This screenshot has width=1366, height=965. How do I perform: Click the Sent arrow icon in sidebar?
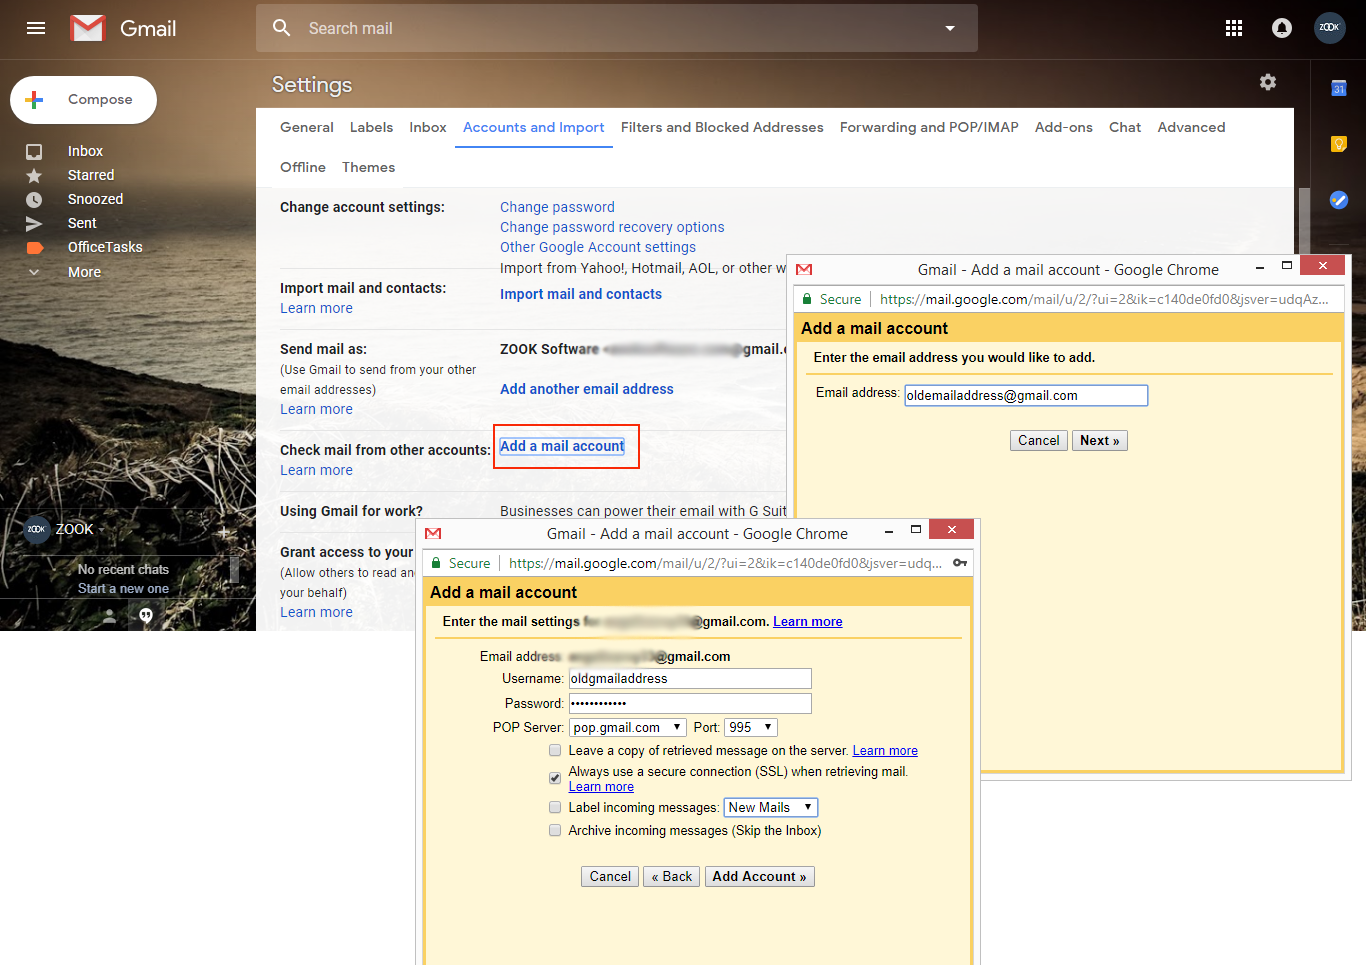click(x=34, y=224)
